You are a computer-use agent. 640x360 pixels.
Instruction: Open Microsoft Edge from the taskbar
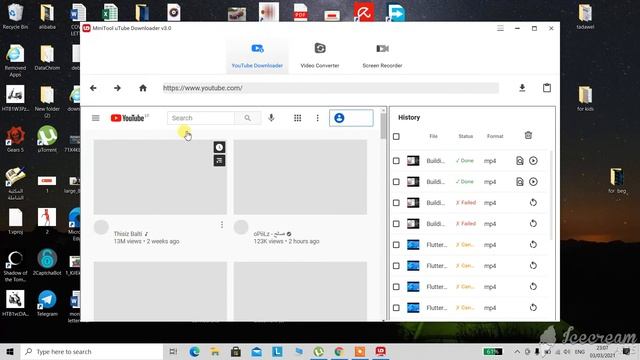(x=195, y=351)
